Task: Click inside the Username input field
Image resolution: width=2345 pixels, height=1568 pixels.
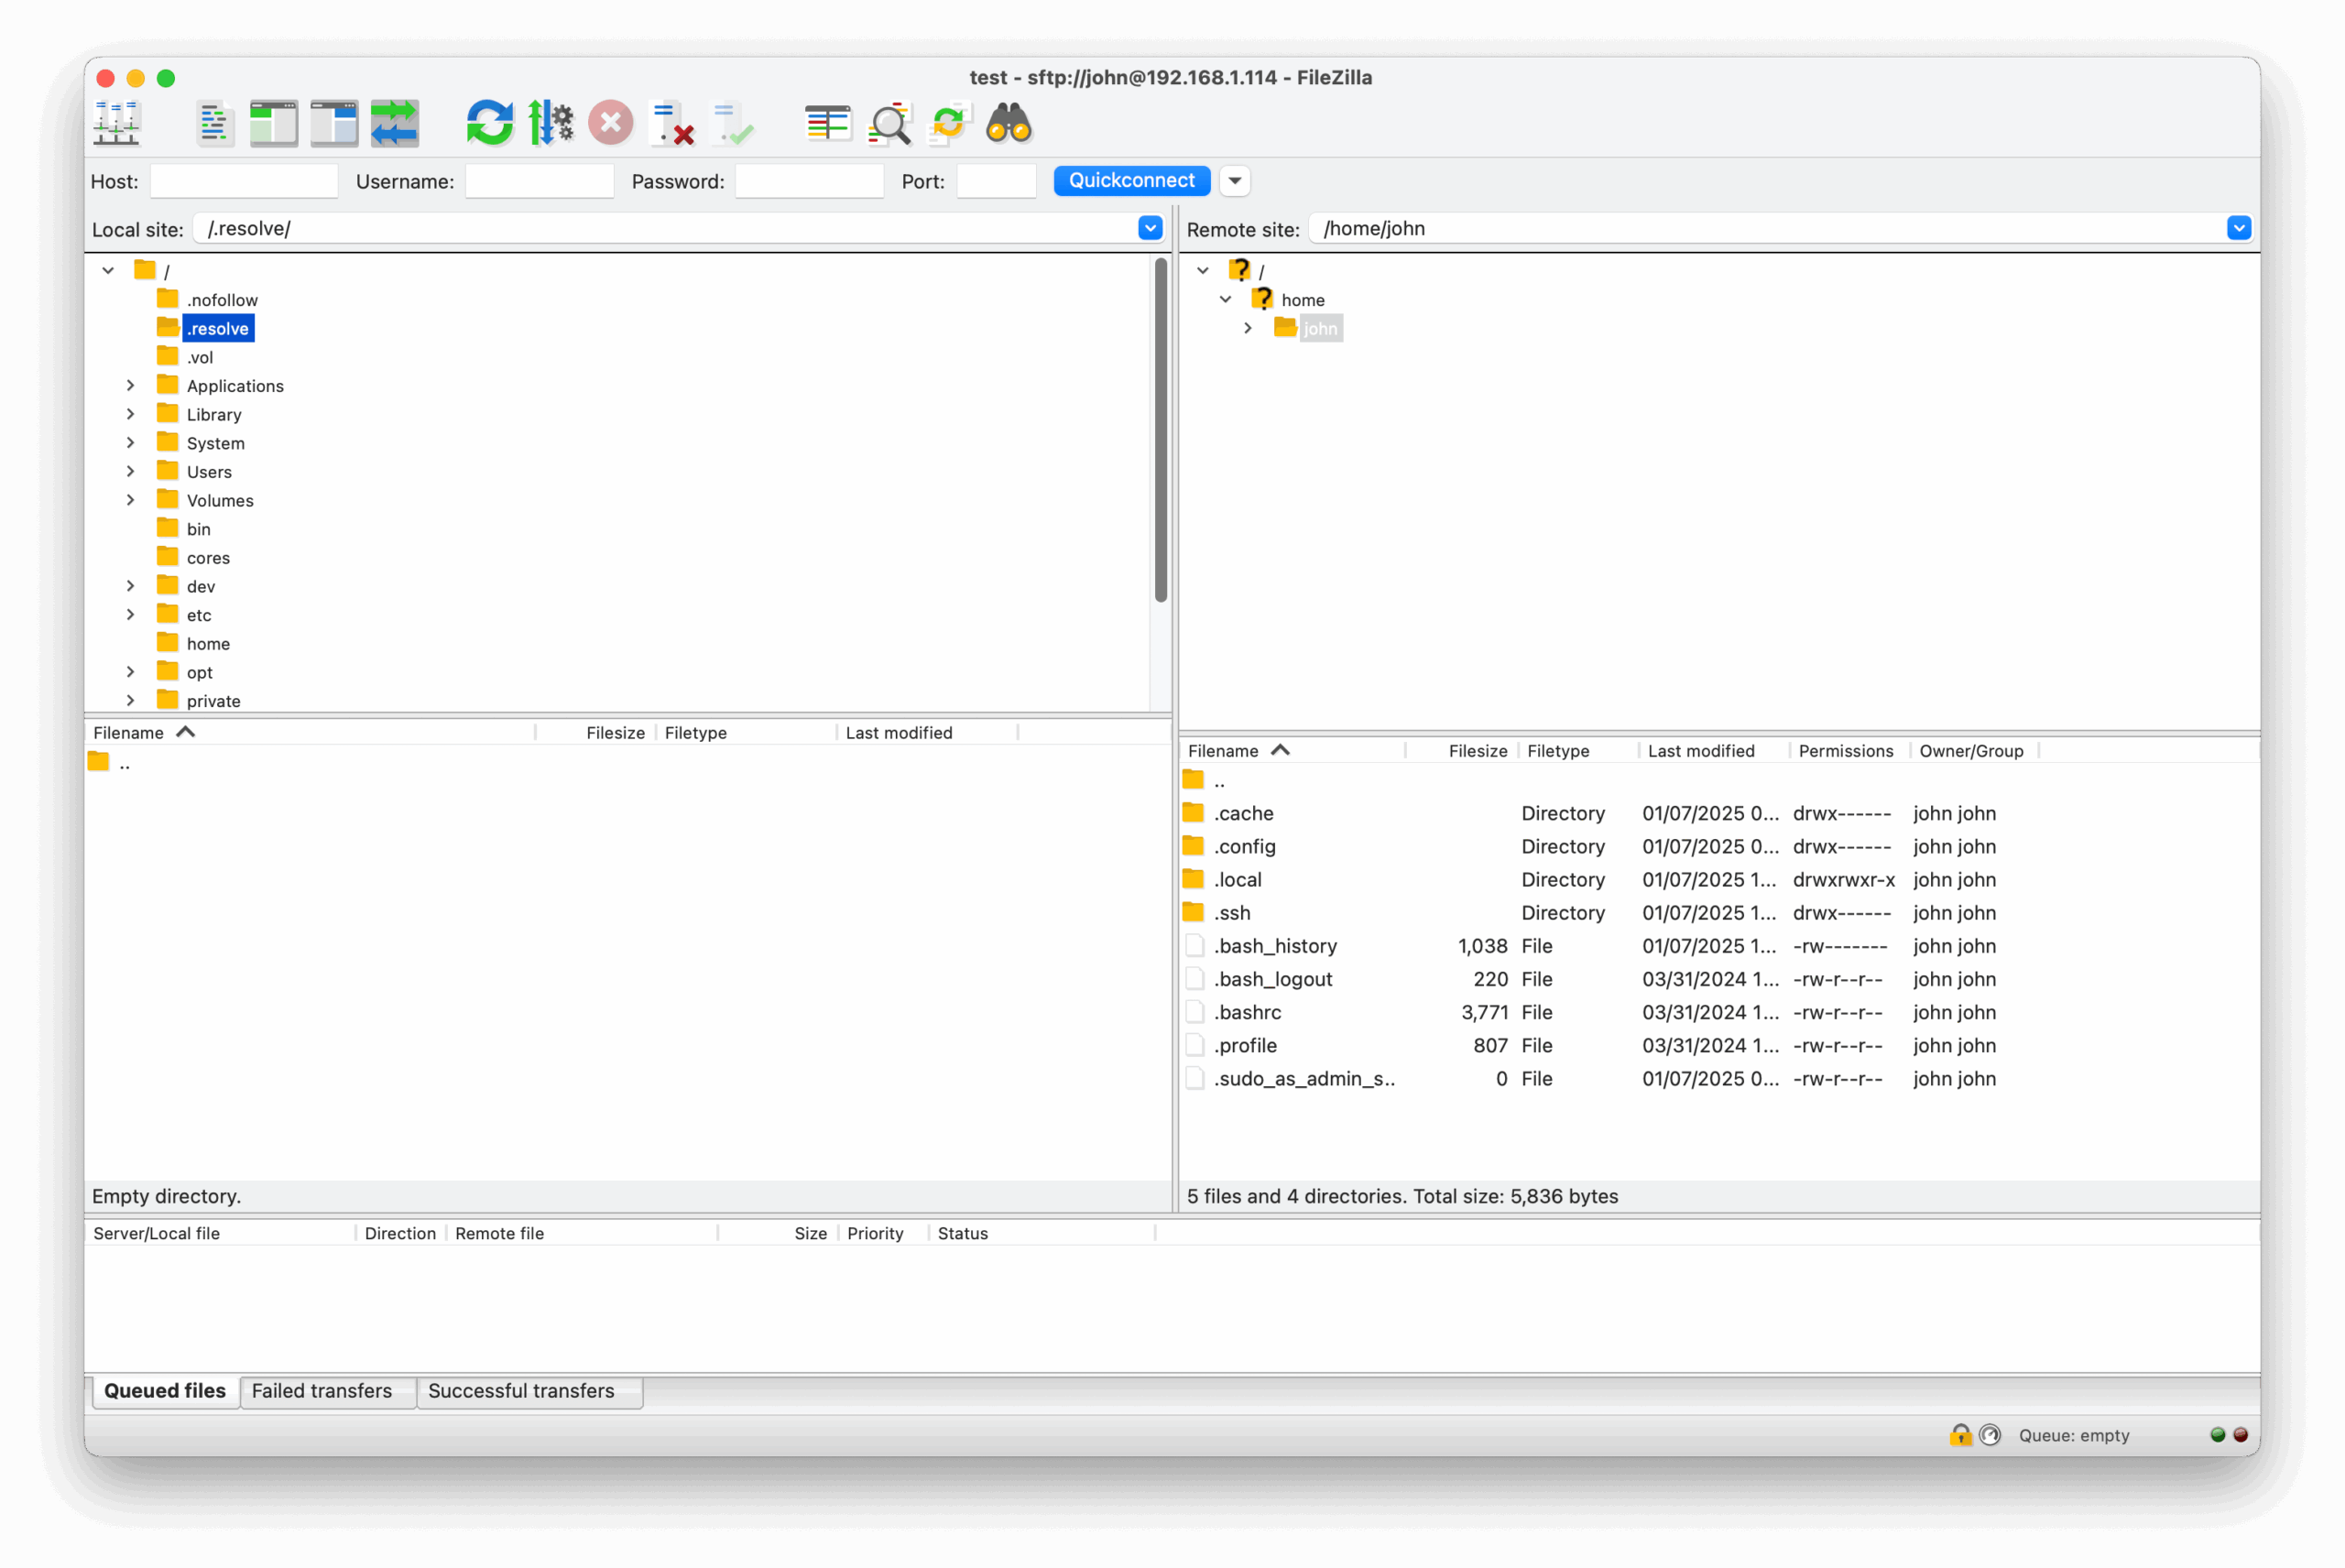Action: 539,181
